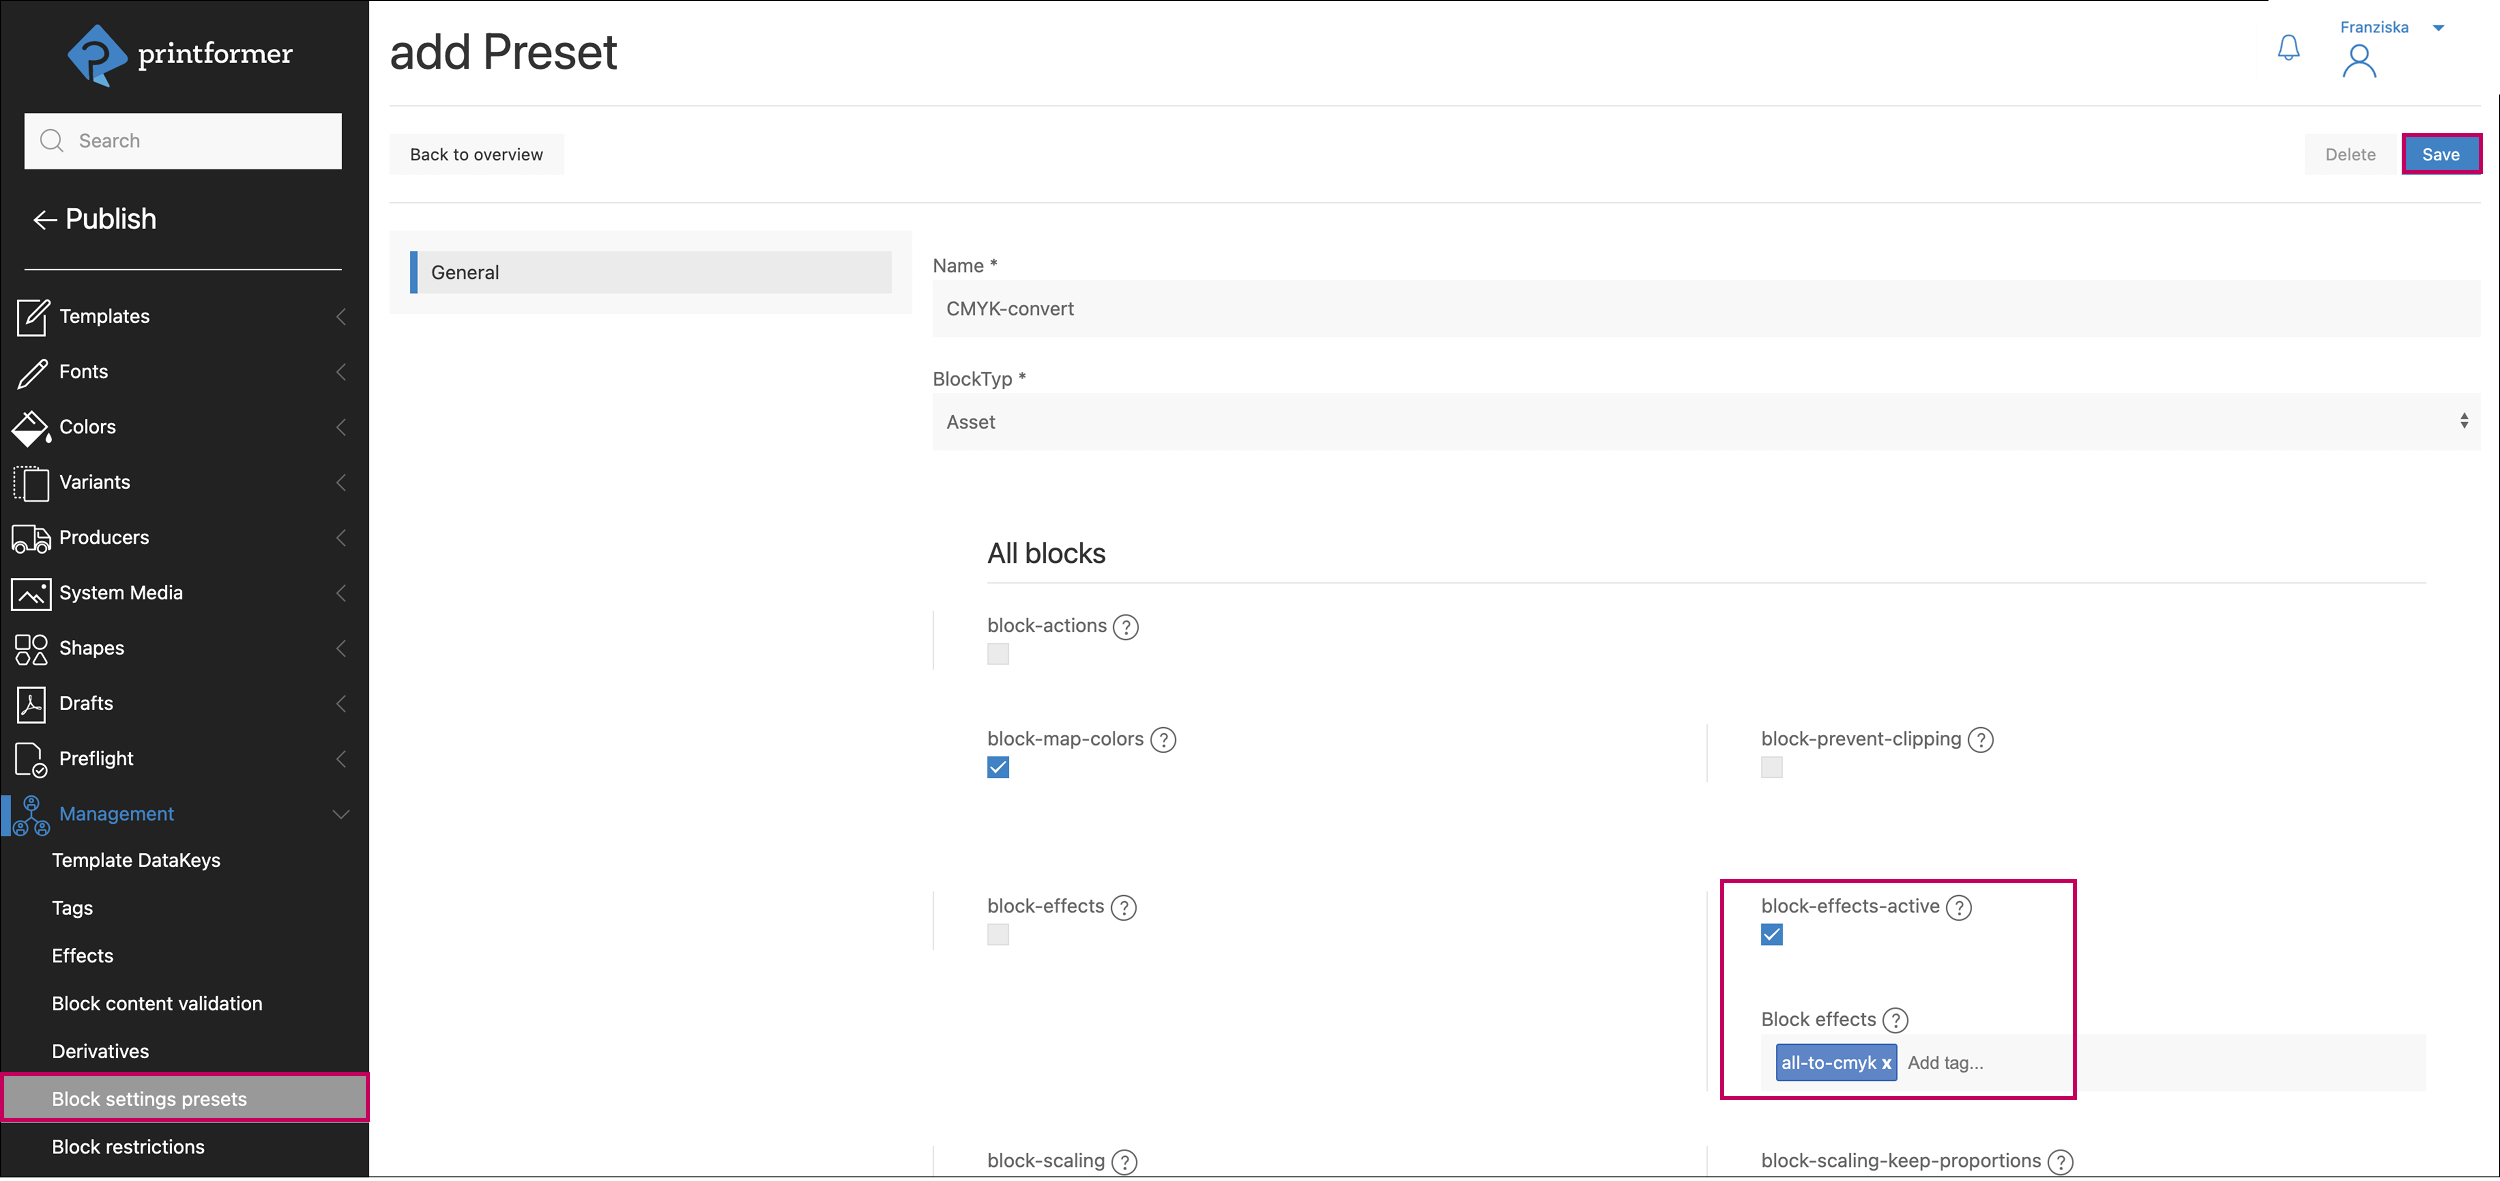Click the Colors paint bucket icon

31,428
